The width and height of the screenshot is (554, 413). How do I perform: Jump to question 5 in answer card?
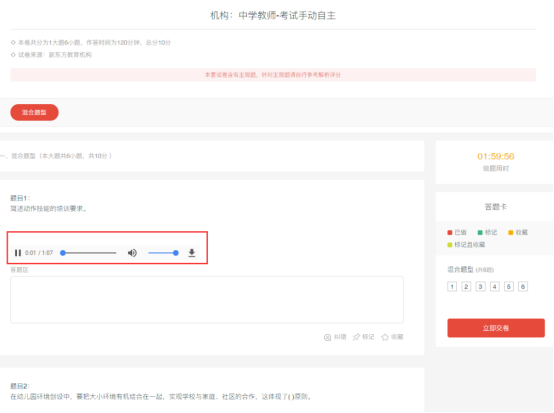point(509,287)
